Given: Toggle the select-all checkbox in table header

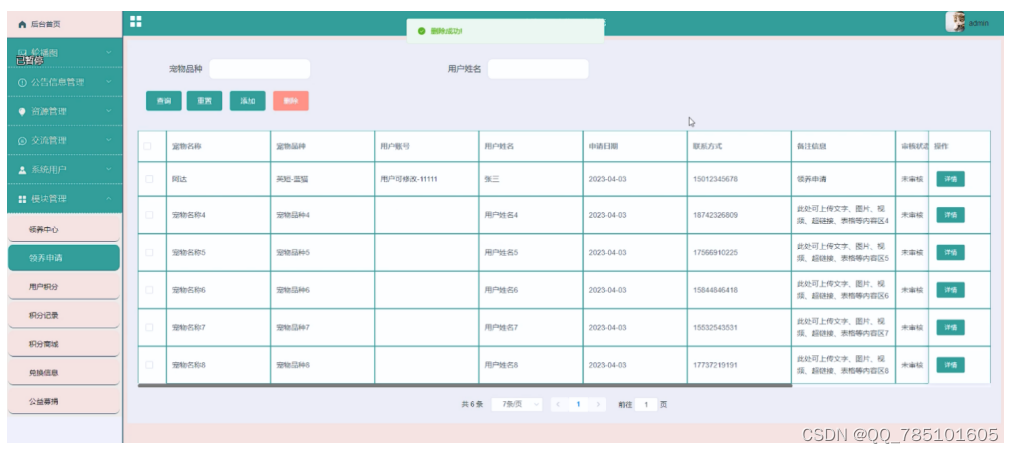Looking at the screenshot, I should [148, 146].
